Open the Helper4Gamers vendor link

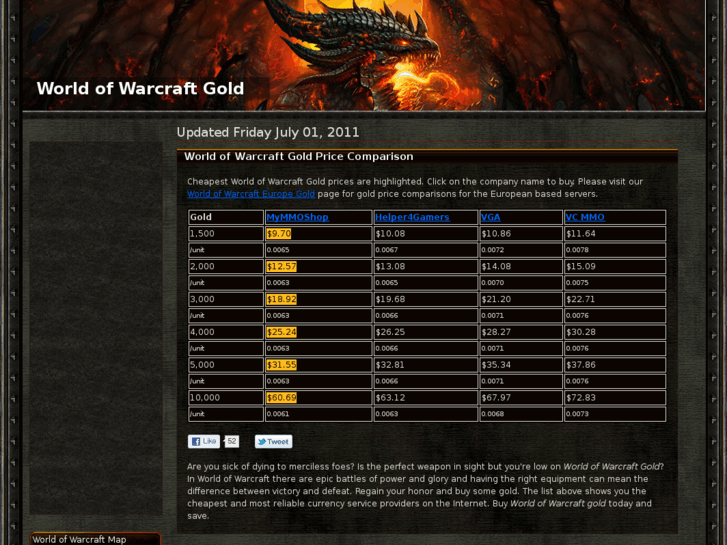pos(412,217)
